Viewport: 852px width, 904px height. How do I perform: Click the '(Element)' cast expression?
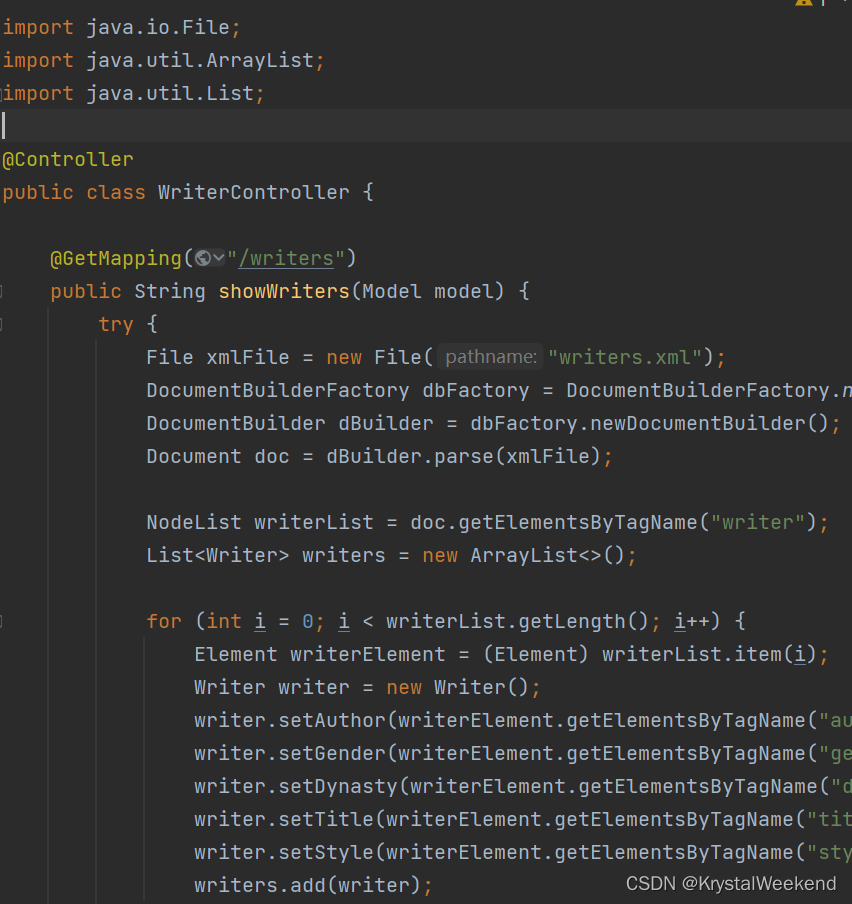(x=536, y=654)
